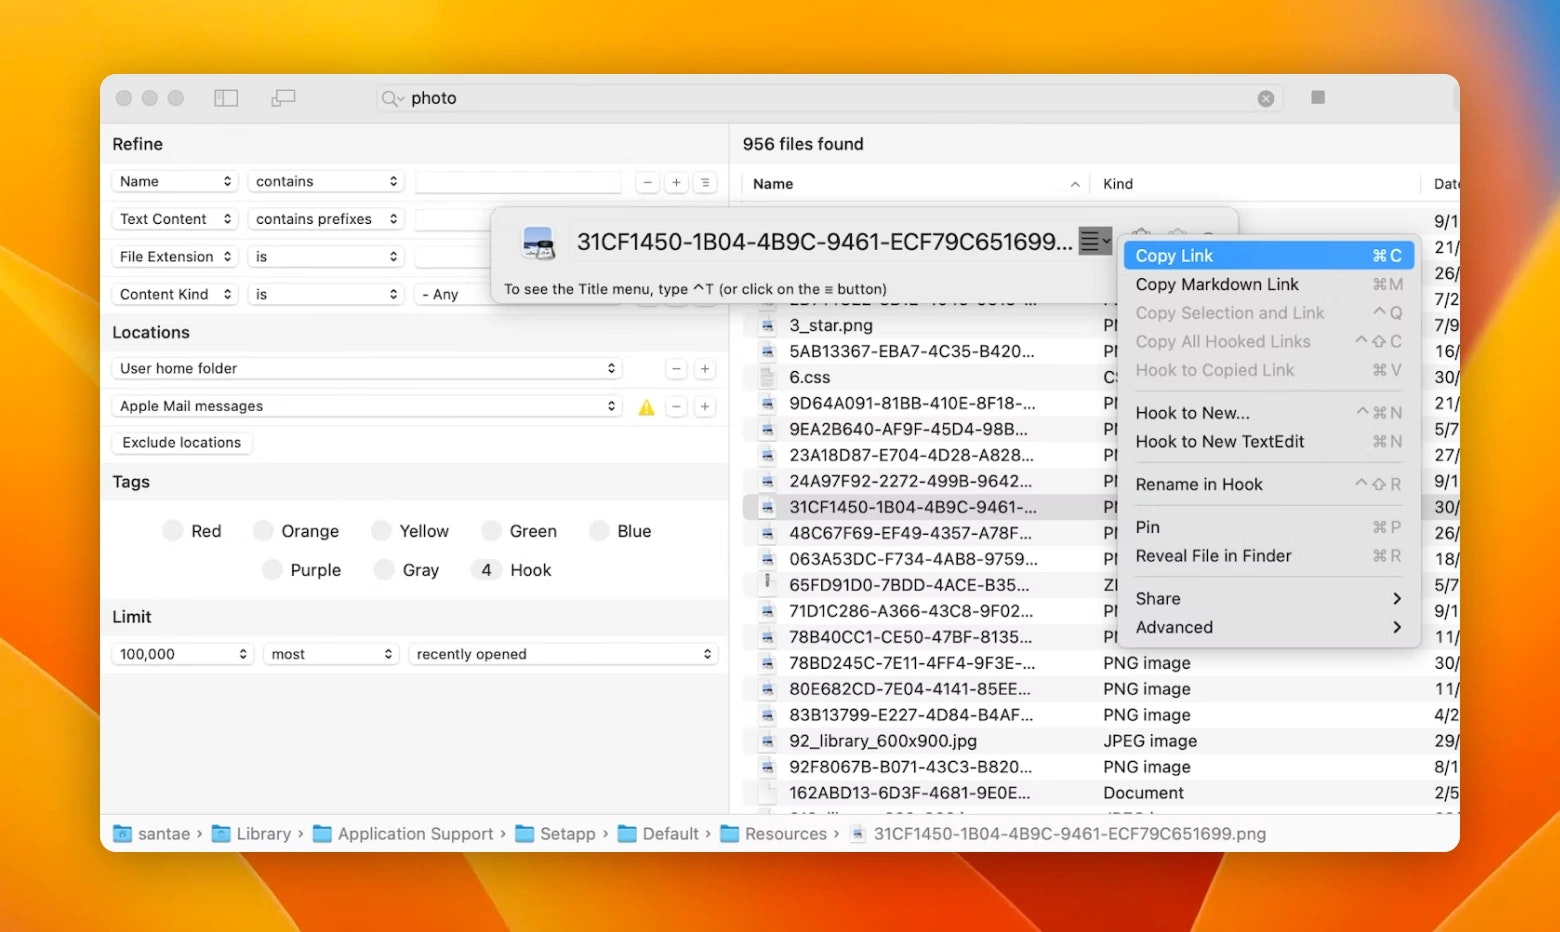Open the search magnifier options
The width and height of the screenshot is (1560, 932).
[x=392, y=98]
